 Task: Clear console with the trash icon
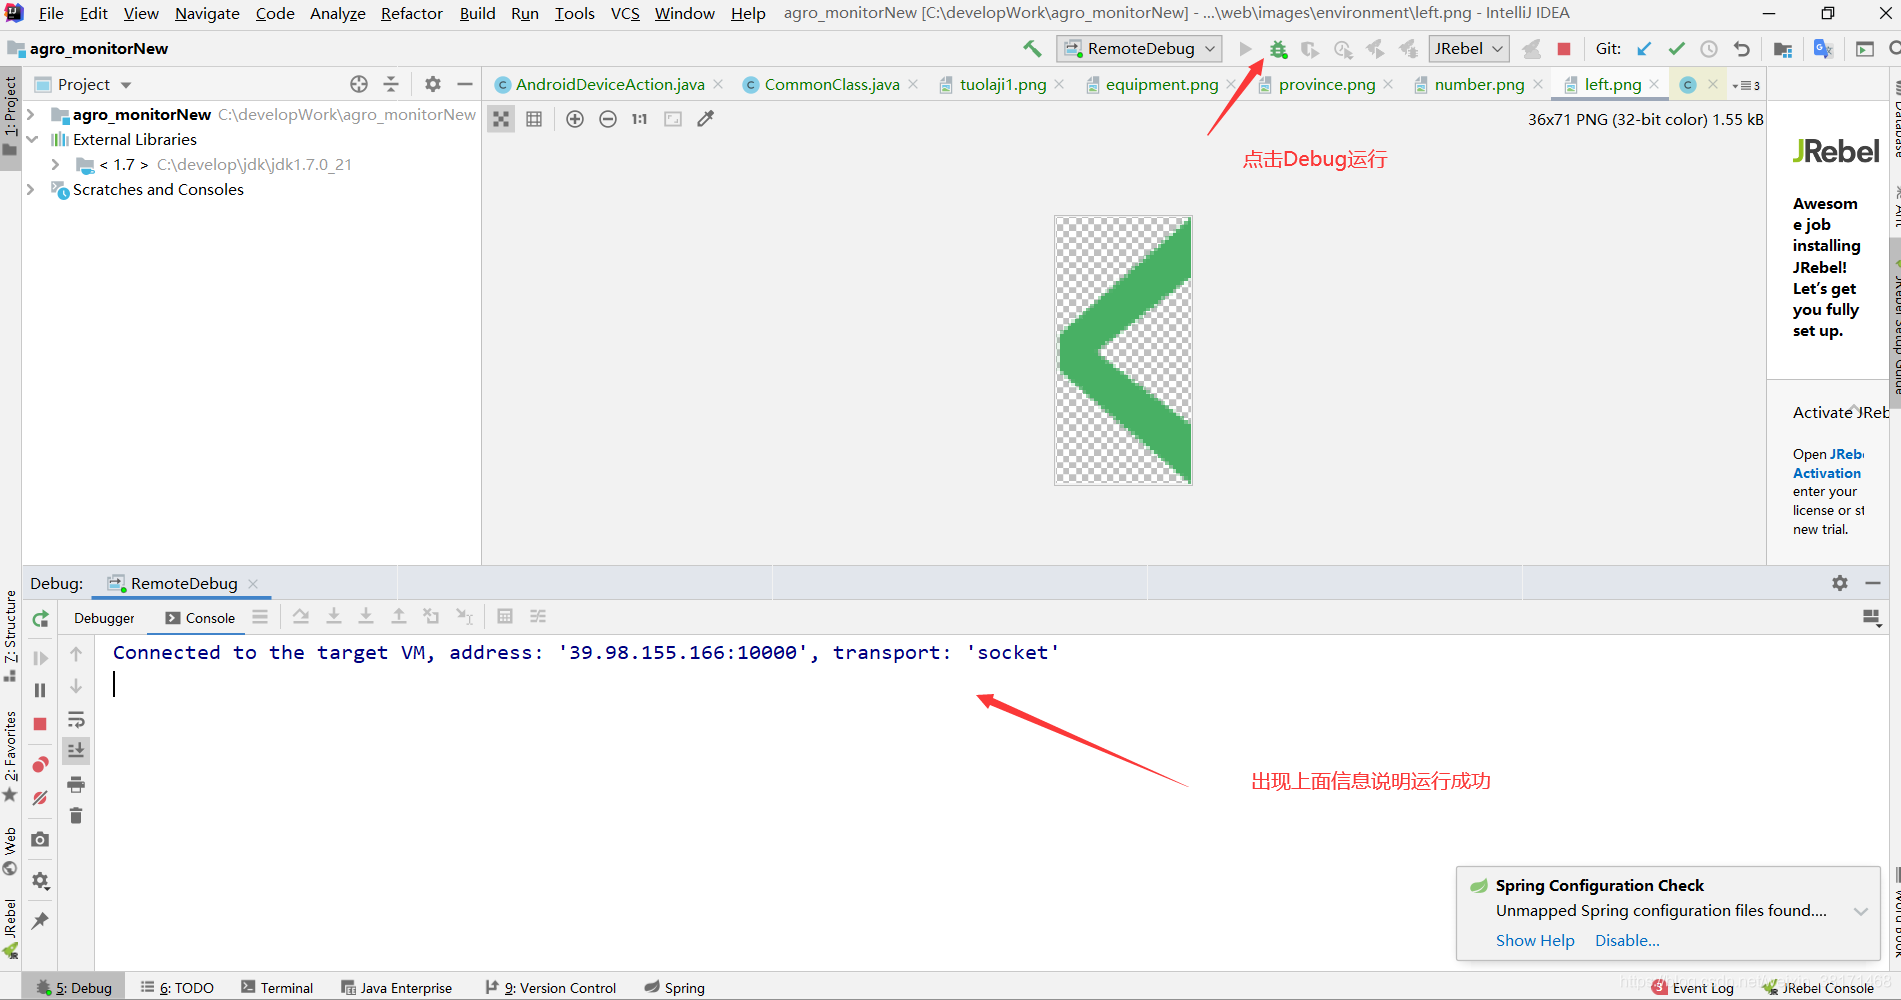[x=76, y=816]
